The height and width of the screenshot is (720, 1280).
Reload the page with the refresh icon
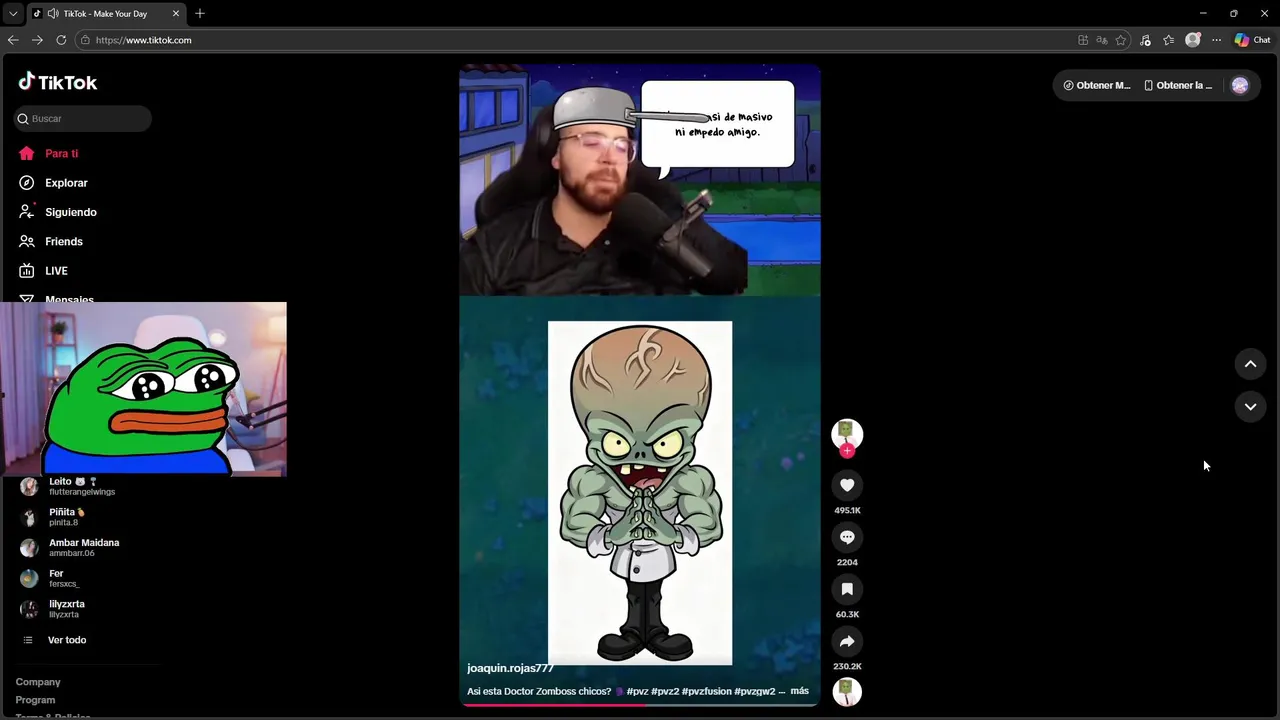61,40
